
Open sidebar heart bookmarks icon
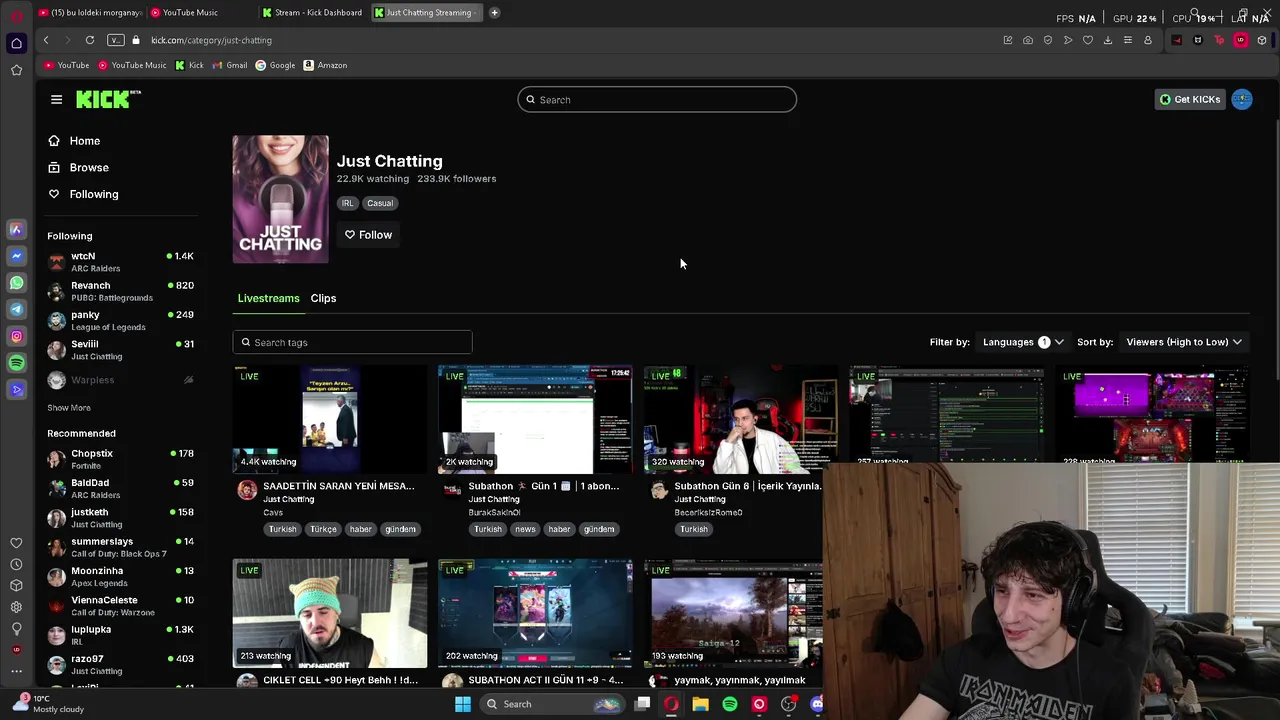coord(16,543)
